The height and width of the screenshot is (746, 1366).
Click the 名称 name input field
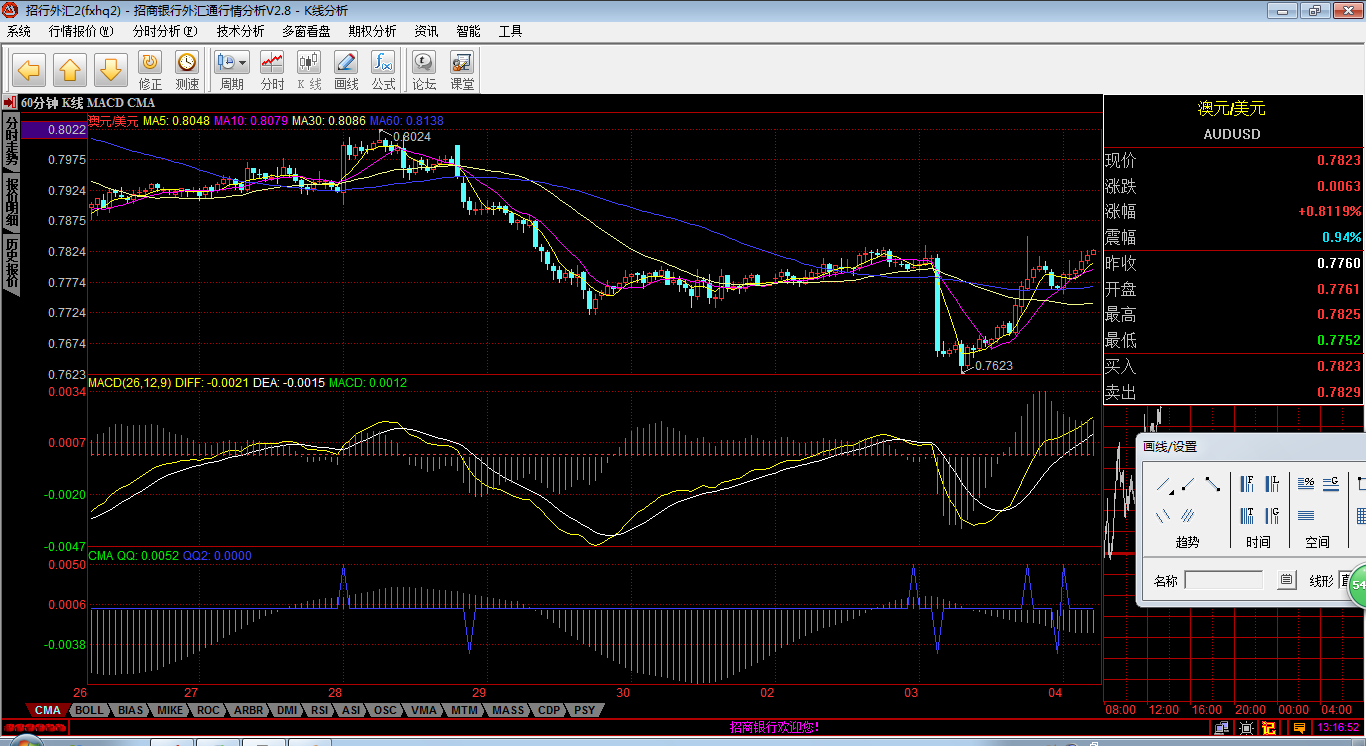click(x=1223, y=580)
